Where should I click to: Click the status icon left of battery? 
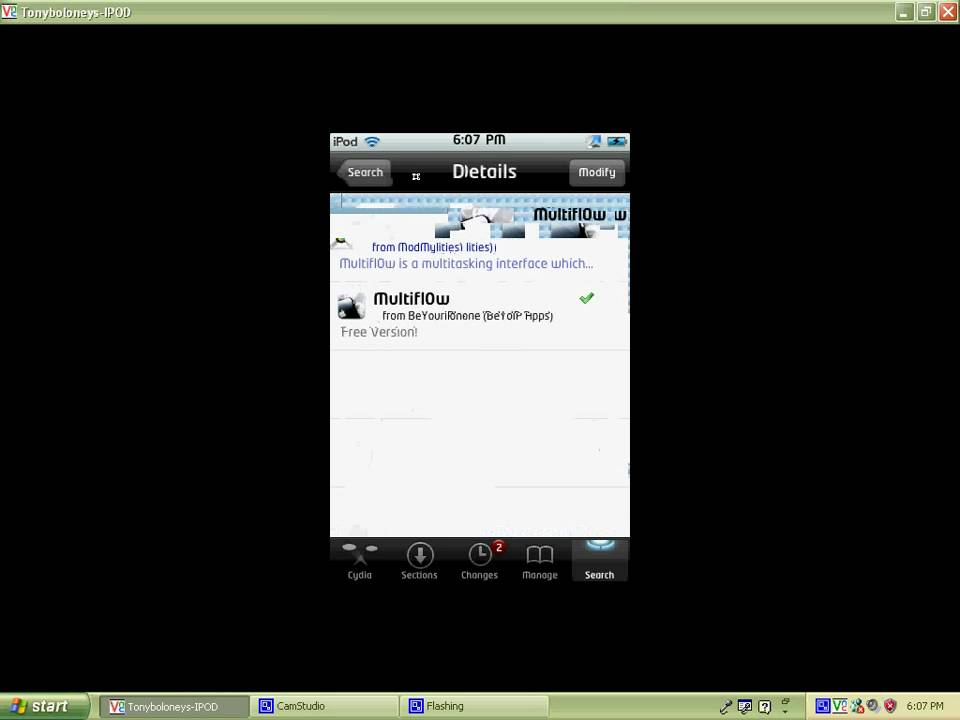point(594,141)
